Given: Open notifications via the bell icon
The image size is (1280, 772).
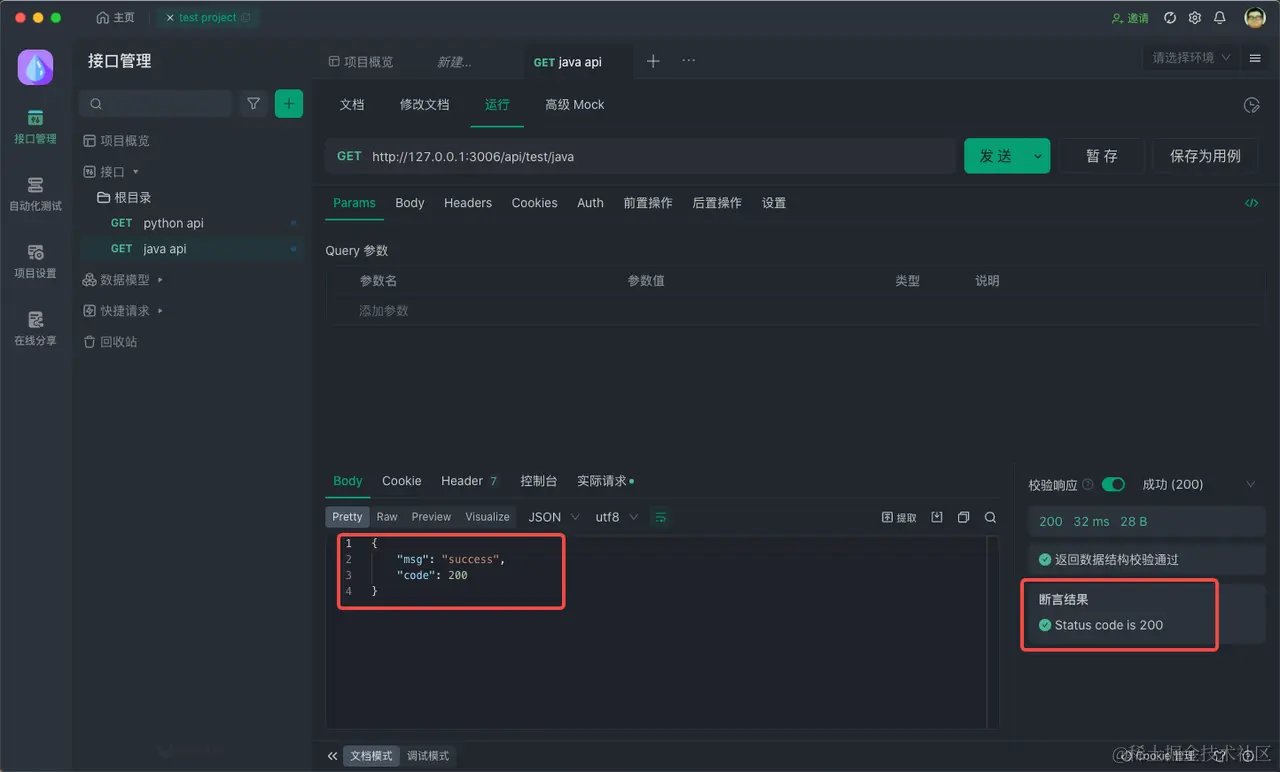Looking at the screenshot, I should (x=1220, y=18).
